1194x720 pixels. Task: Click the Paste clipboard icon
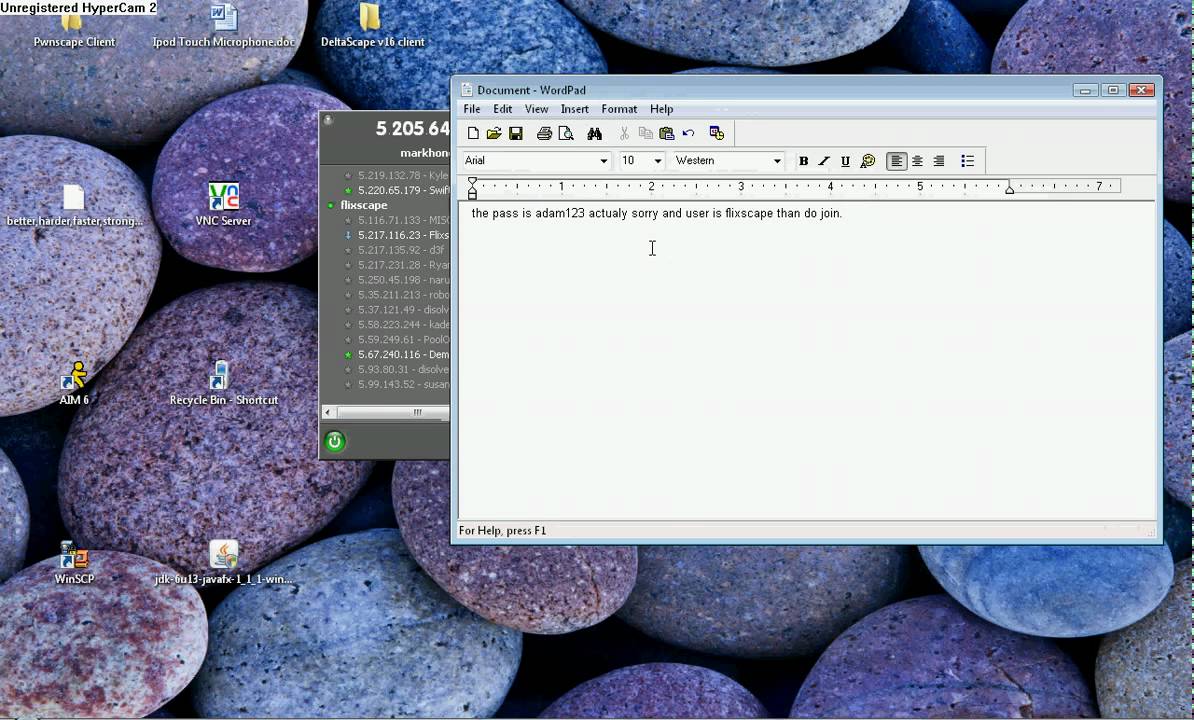click(667, 134)
